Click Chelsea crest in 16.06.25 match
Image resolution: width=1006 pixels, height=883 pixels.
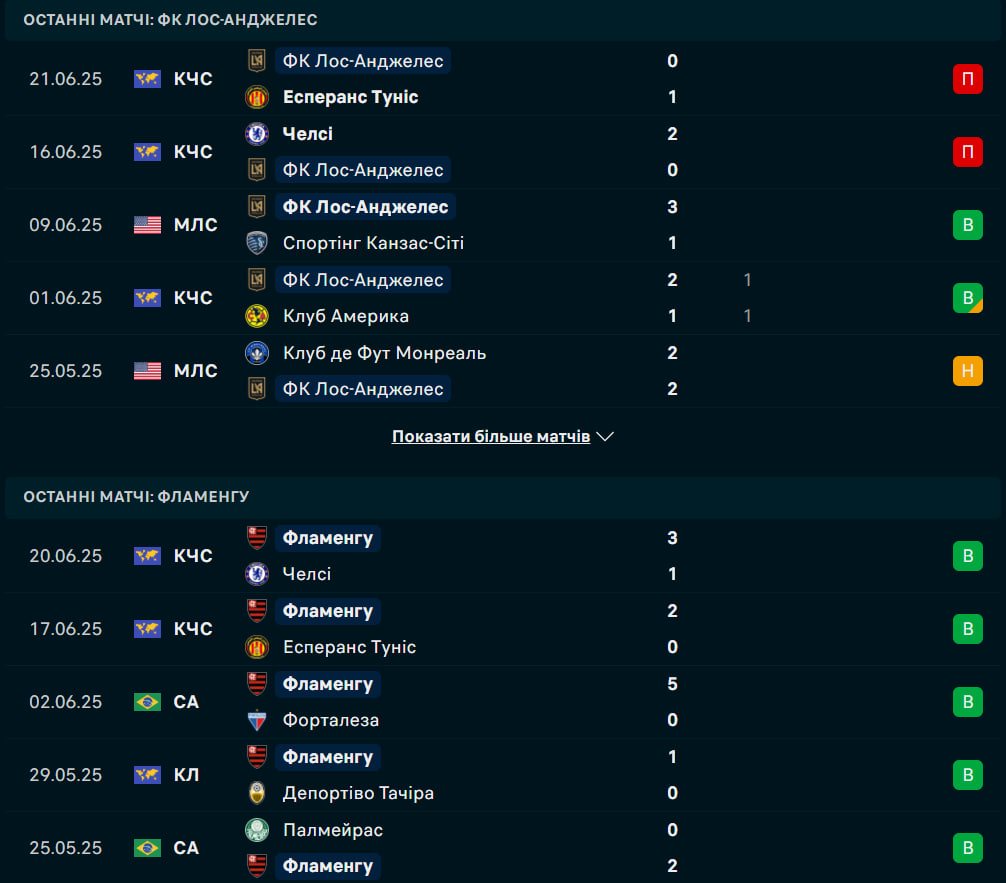[257, 134]
